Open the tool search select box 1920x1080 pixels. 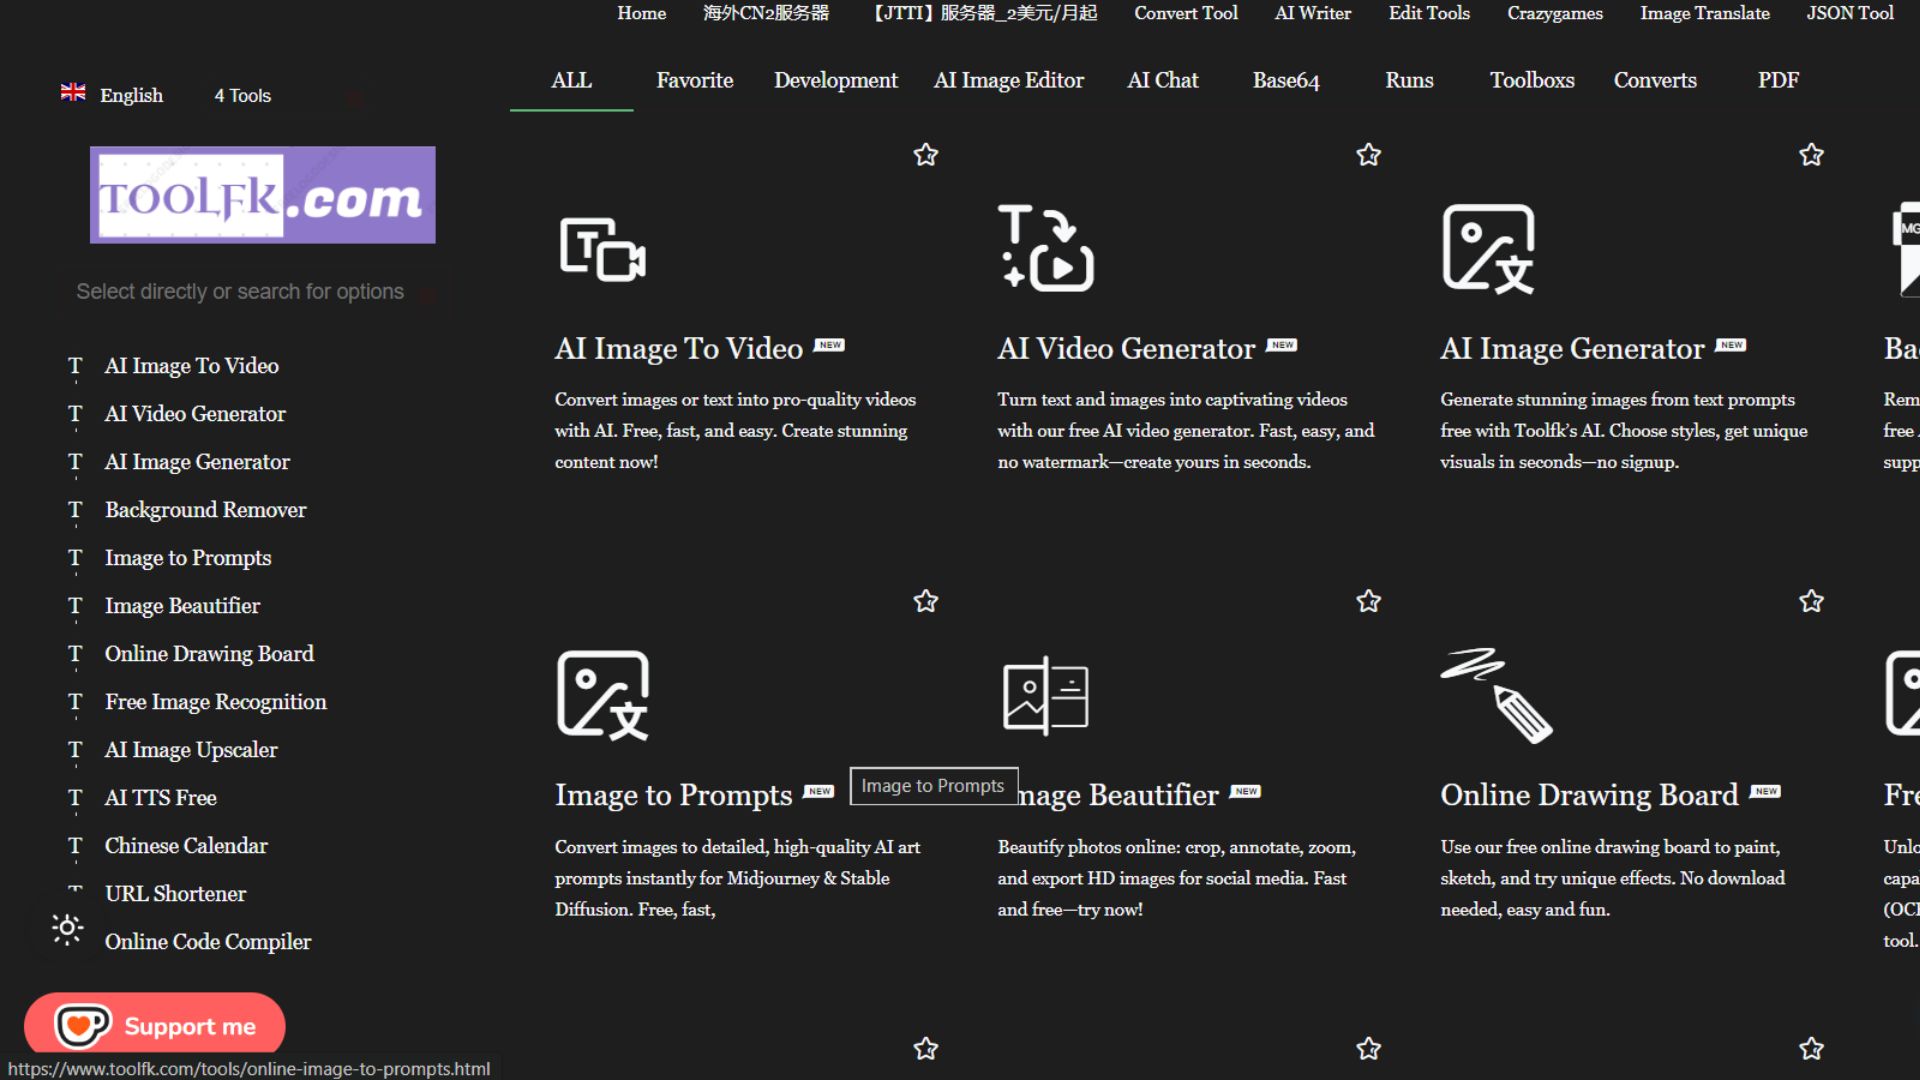tap(240, 291)
